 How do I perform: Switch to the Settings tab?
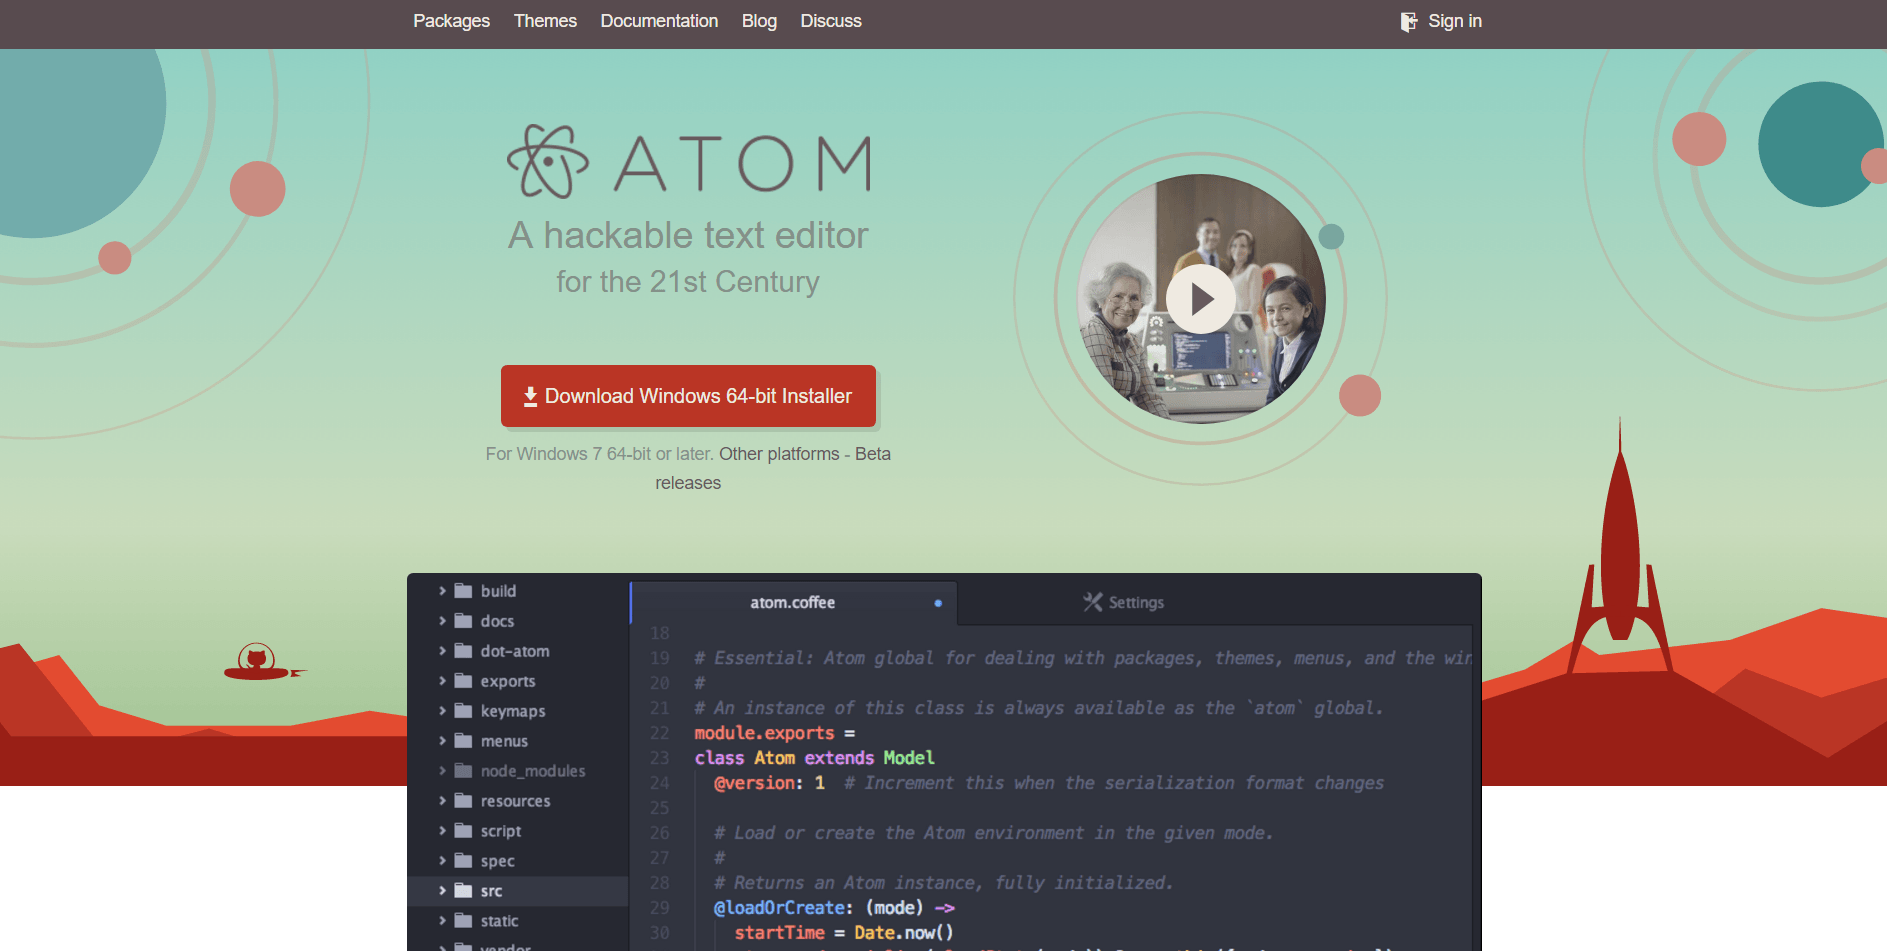coord(1123,603)
